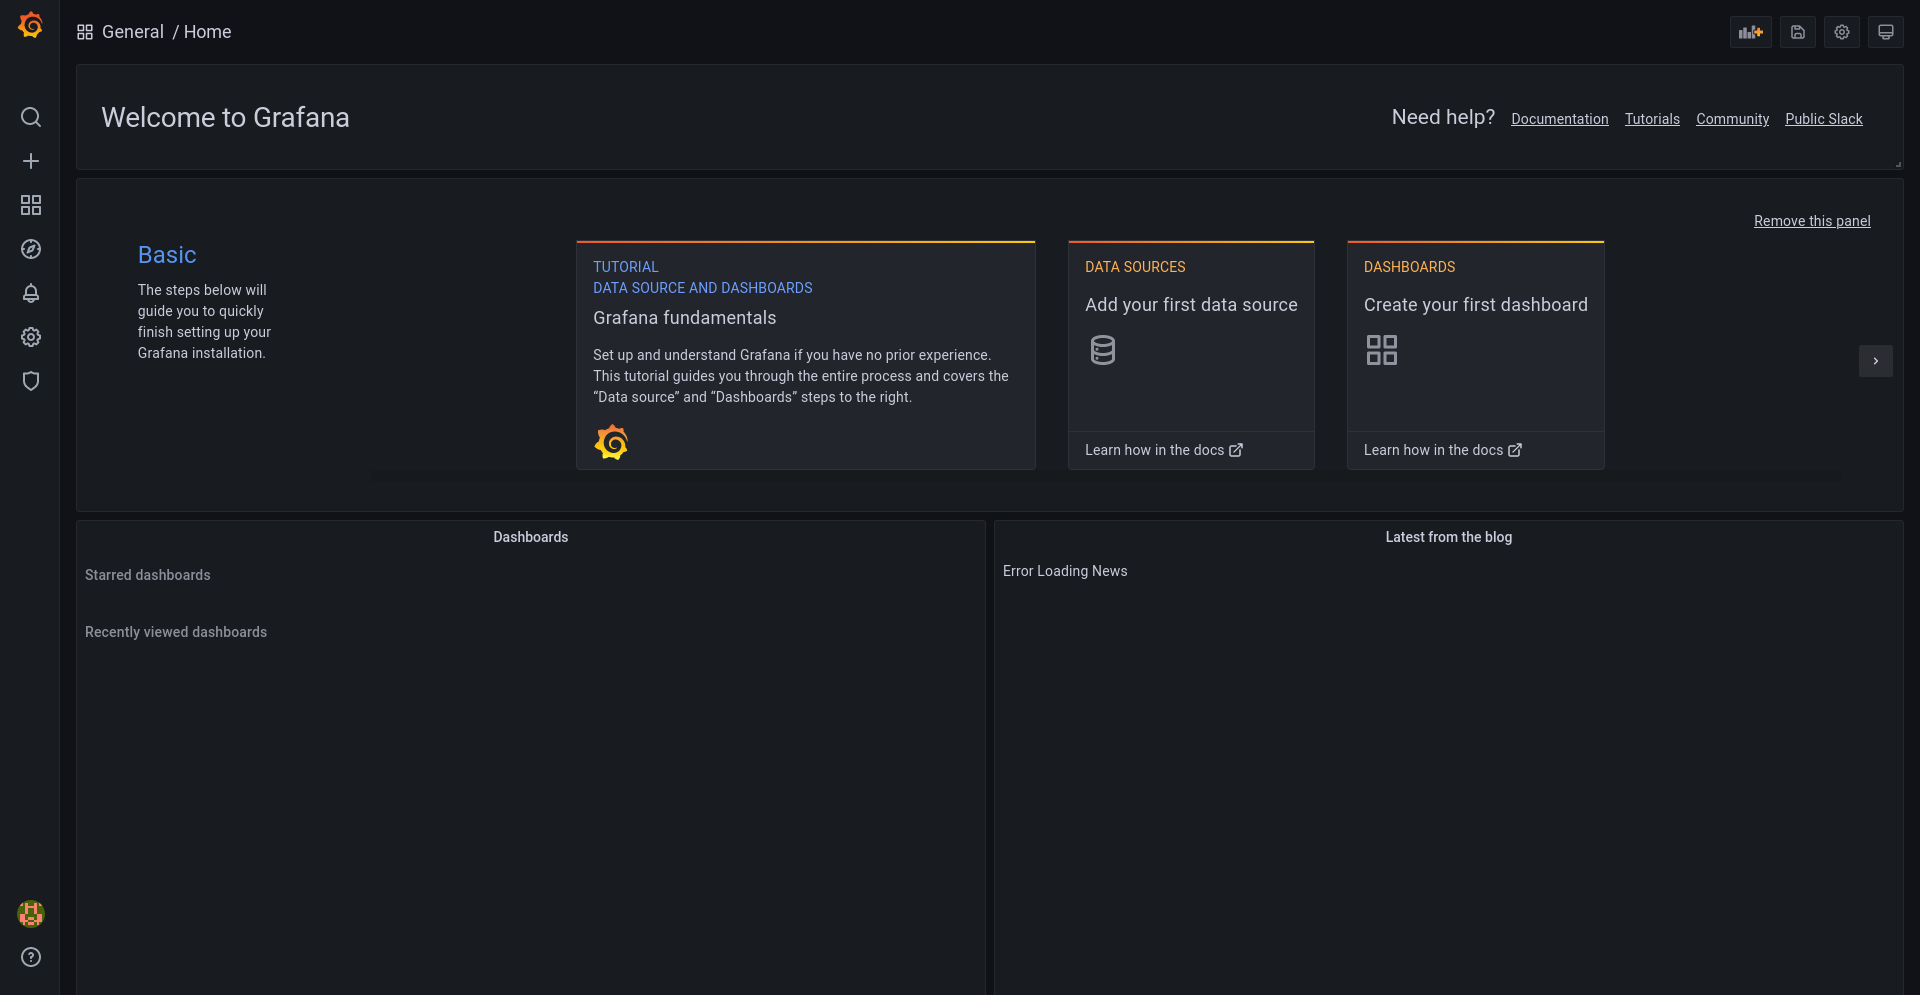This screenshot has width=1920, height=995.
Task: Click the Add panel toolbar icon
Action: [1751, 32]
